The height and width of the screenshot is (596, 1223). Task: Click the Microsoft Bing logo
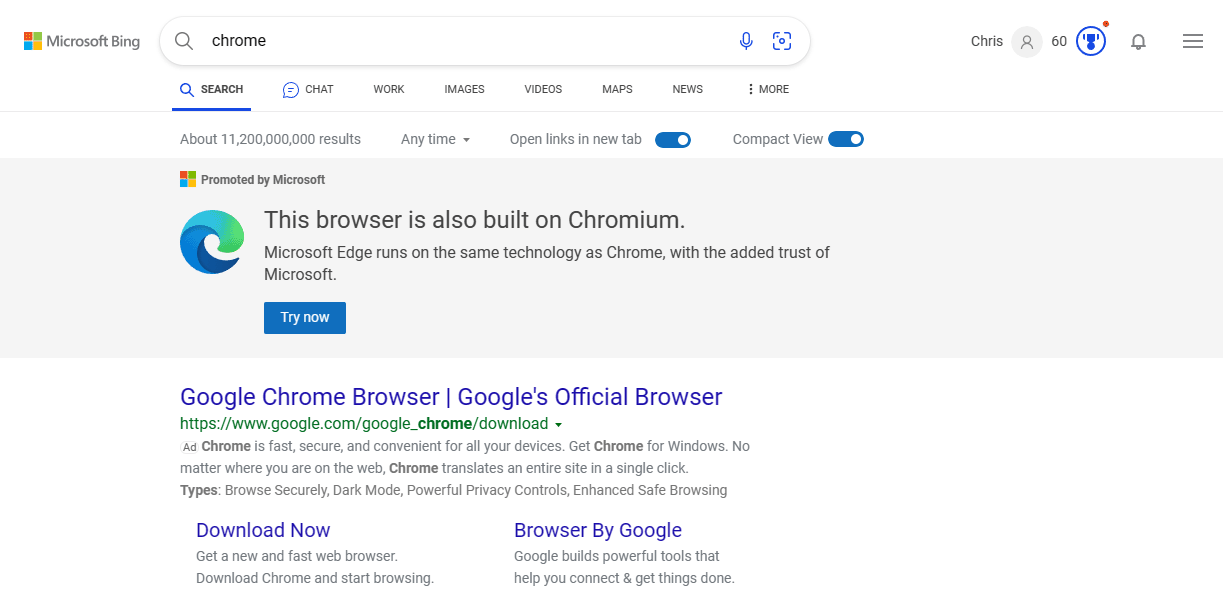tap(82, 41)
